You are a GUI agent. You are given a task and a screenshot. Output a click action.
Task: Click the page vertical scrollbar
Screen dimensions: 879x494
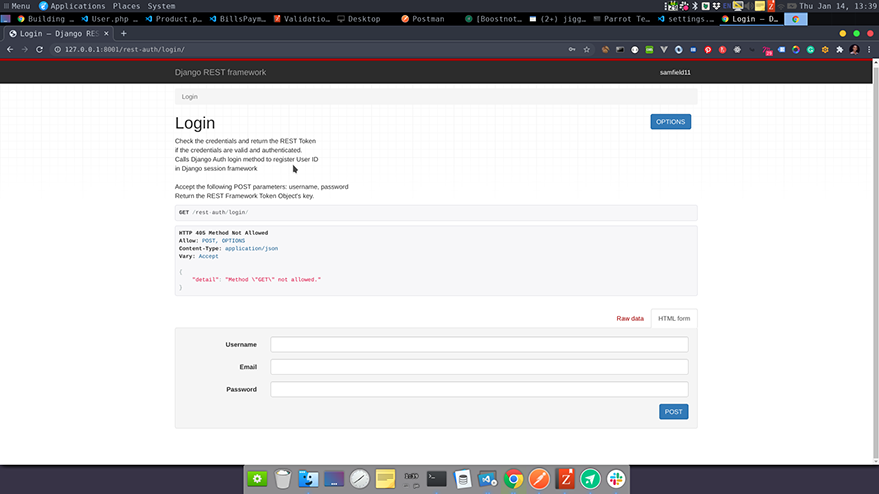coord(876,261)
